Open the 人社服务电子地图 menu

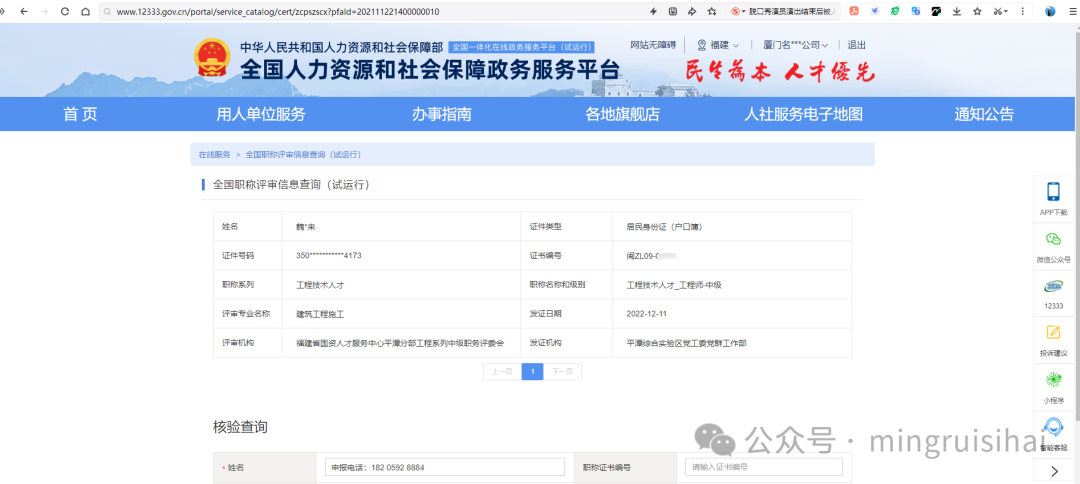pos(803,114)
